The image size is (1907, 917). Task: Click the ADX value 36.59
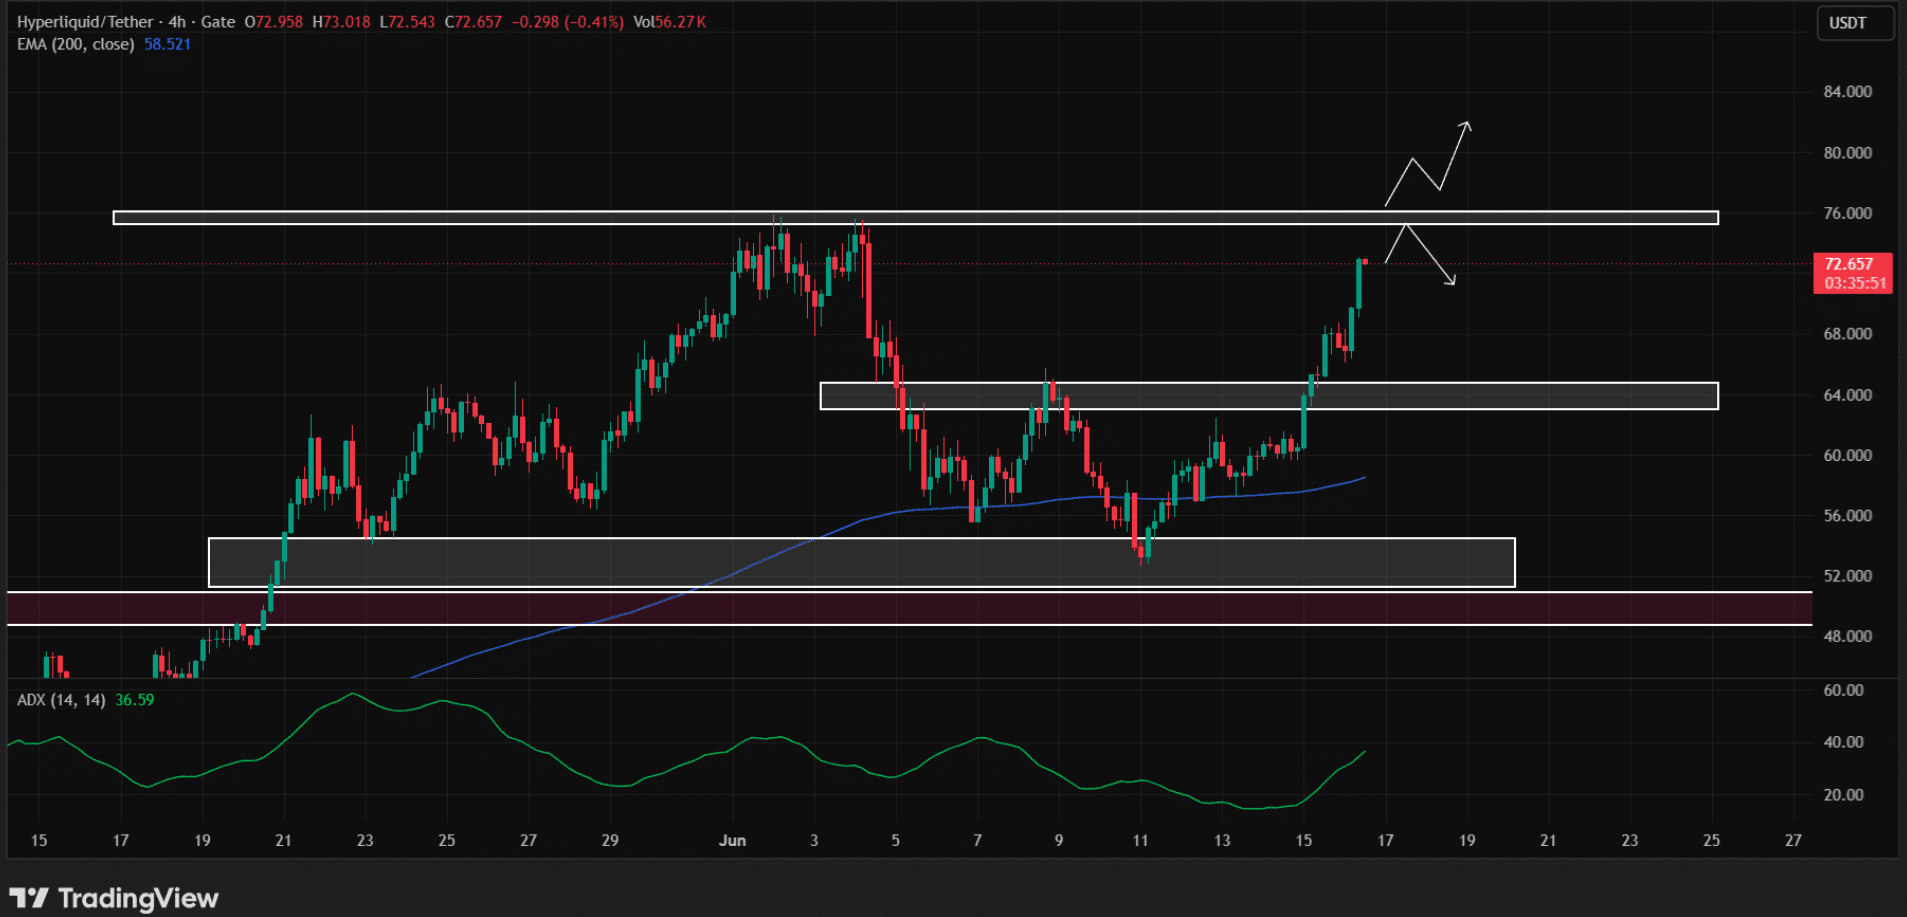coord(135,700)
